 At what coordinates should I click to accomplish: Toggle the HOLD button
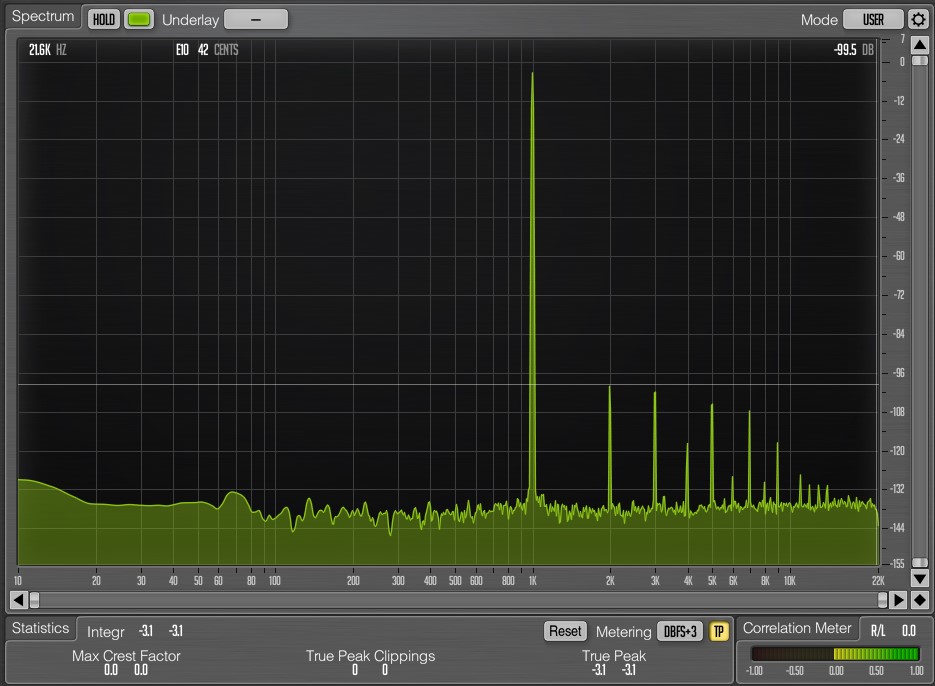[x=104, y=19]
